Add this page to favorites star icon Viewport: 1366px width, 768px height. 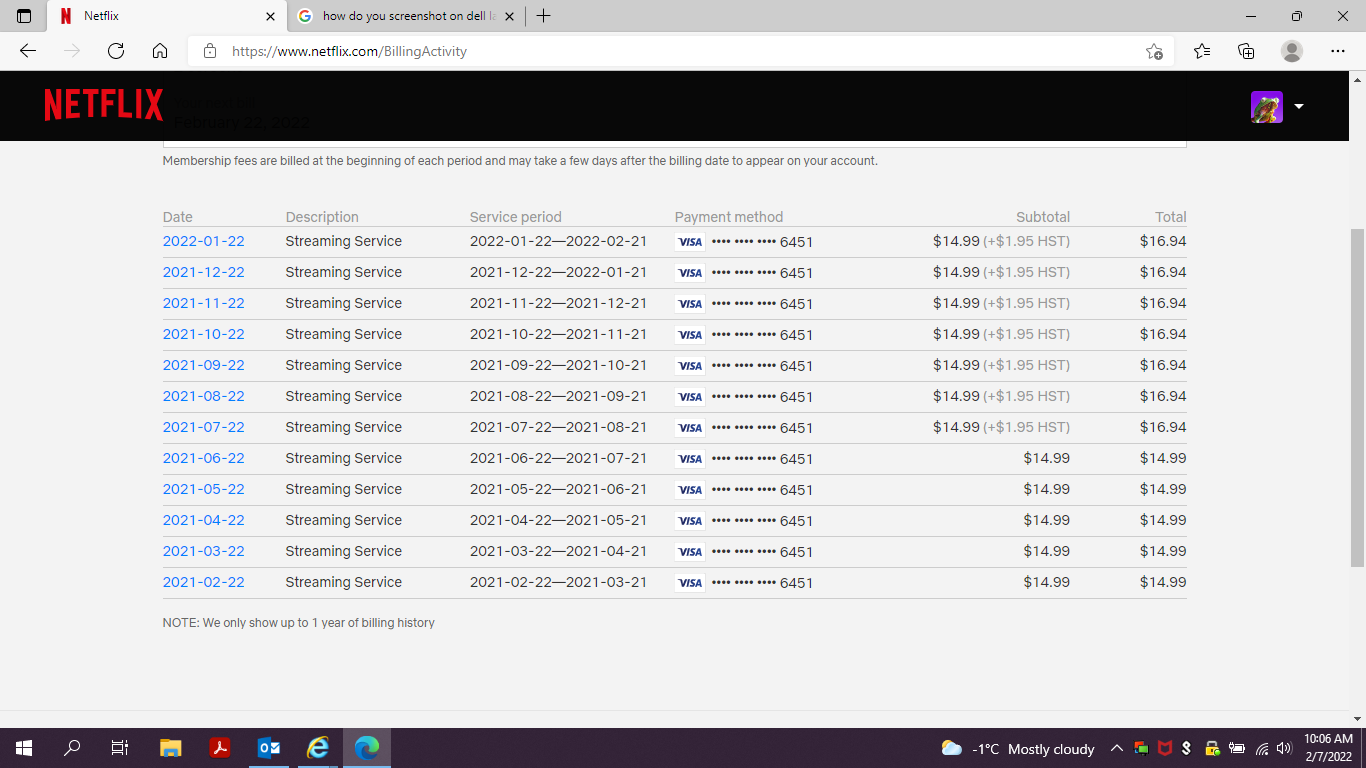[1154, 51]
